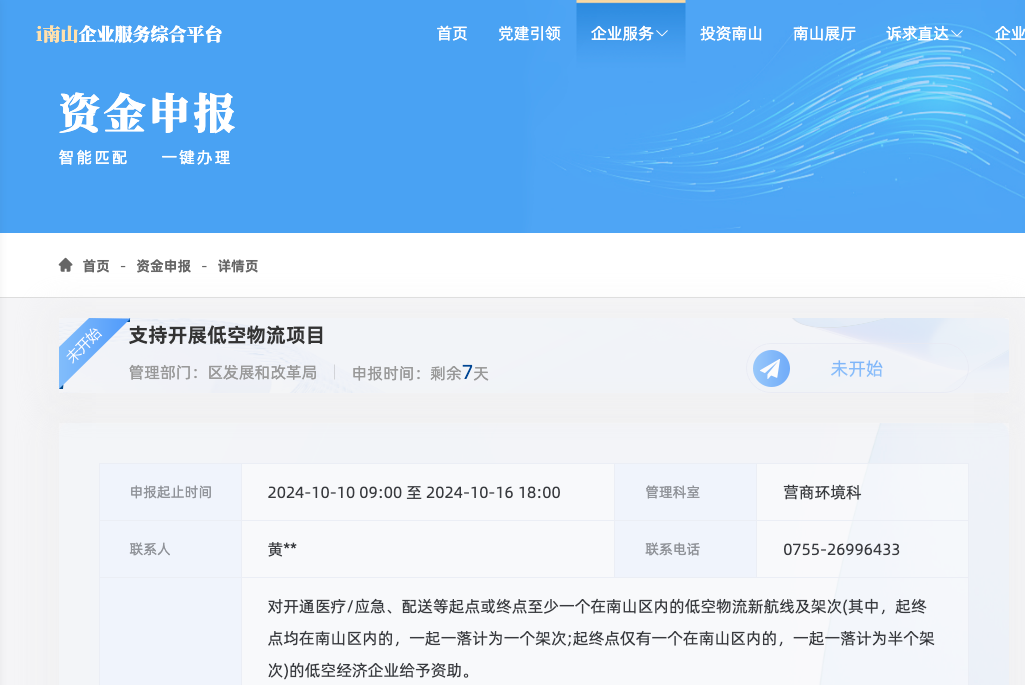Go to 首页 via breadcrumb link
1025x685 pixels.
click(96, 266)
